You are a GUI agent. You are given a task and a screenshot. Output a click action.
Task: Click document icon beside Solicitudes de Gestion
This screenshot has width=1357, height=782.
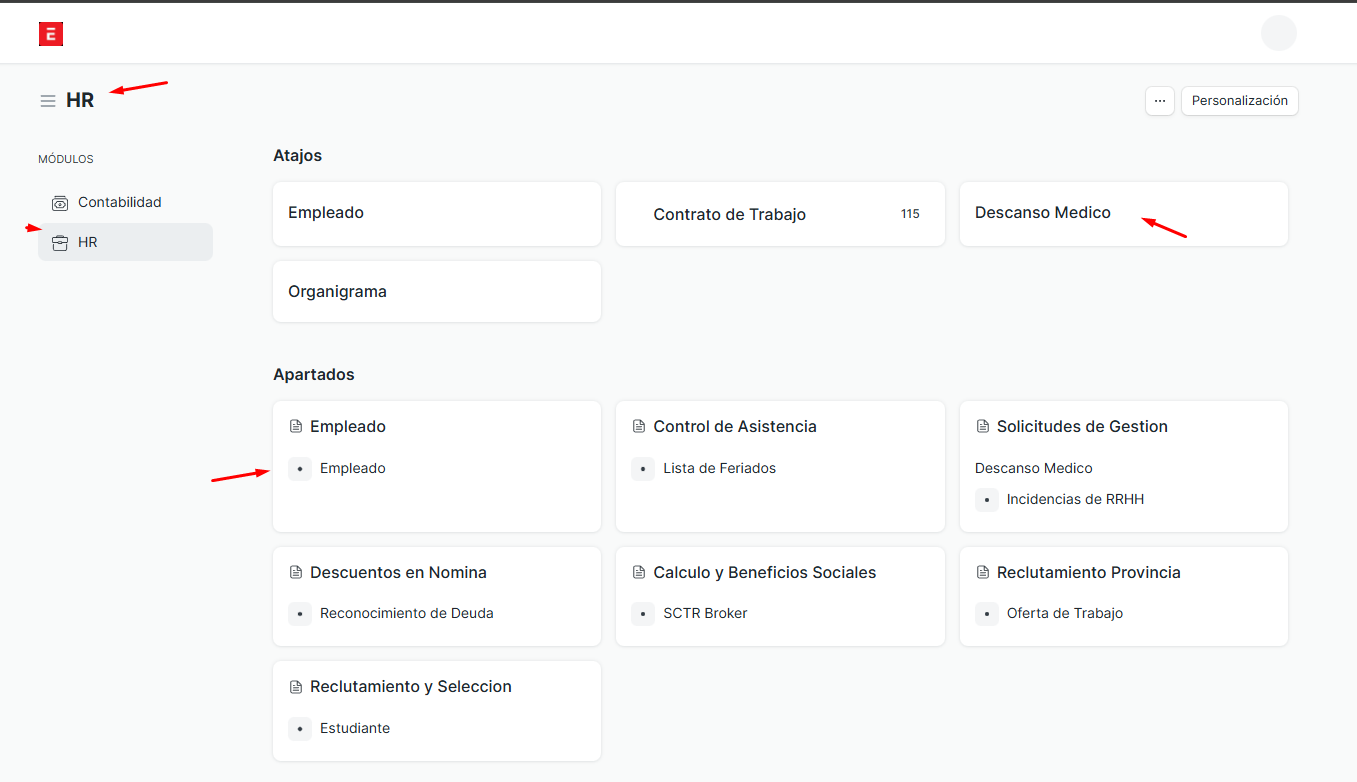pyautogui.click(x=982, y=427)
